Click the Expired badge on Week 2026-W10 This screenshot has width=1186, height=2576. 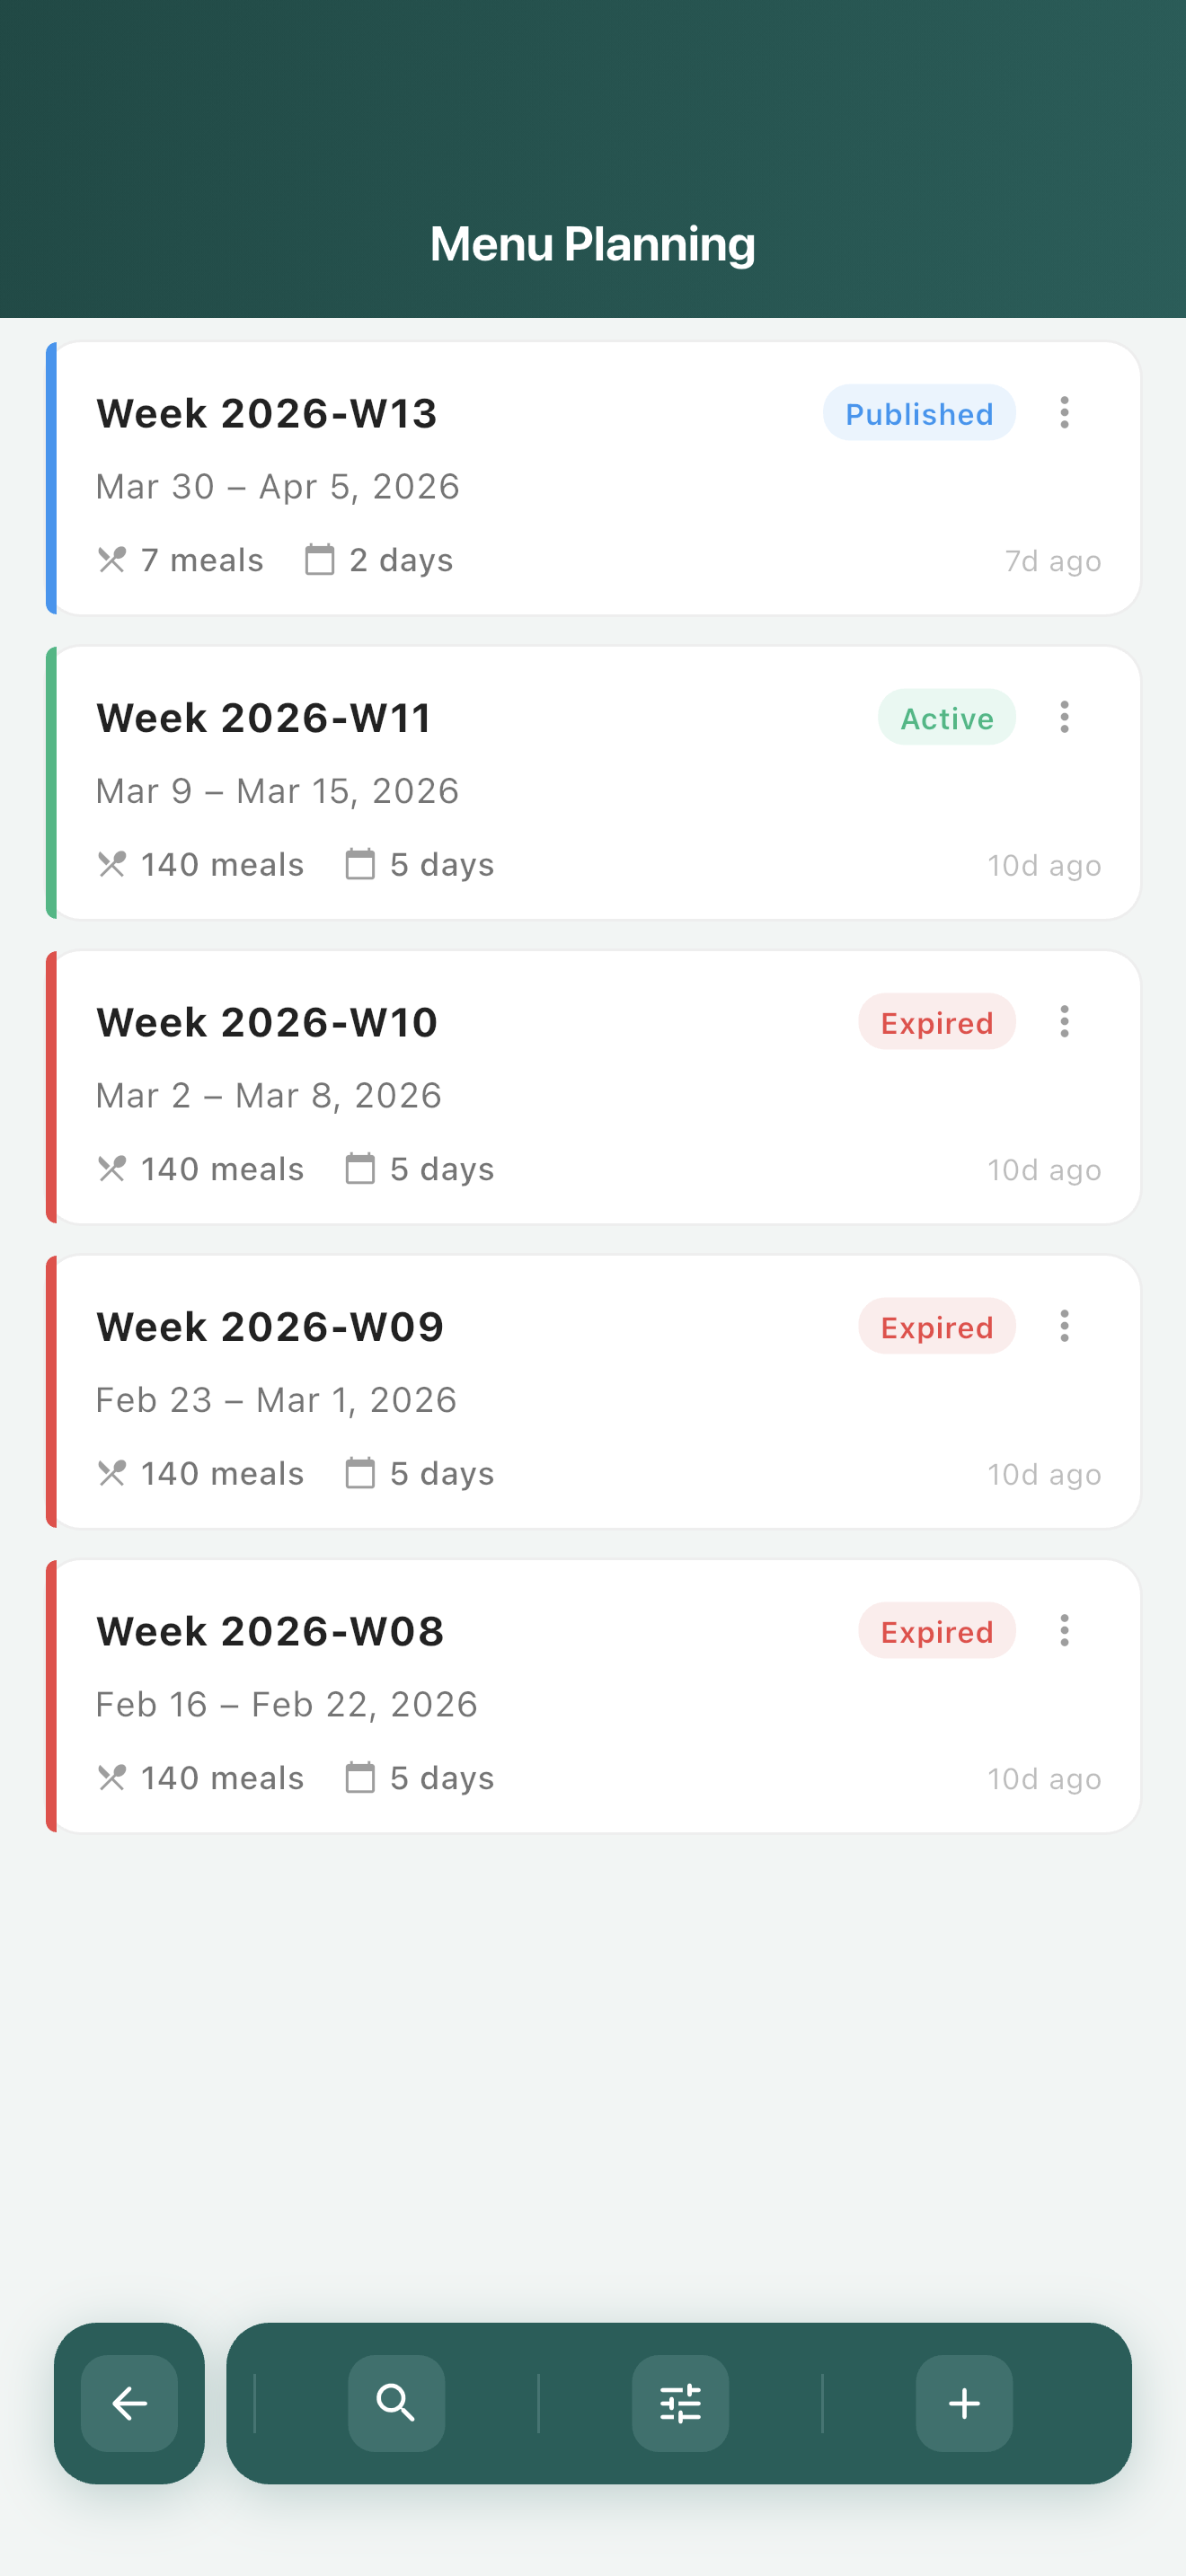[936, 1022]
